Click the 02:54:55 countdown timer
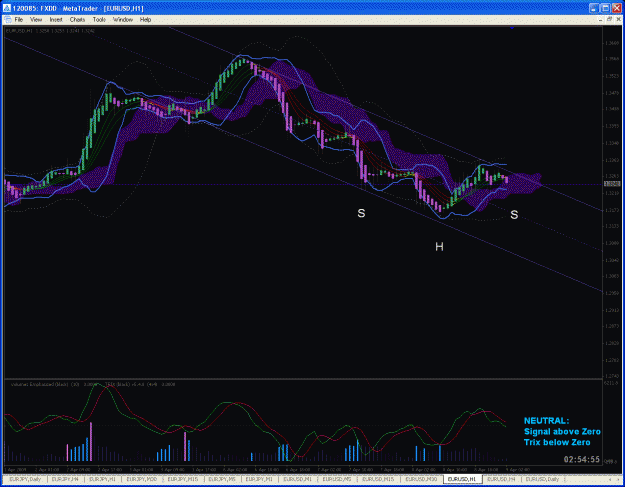This screenshot has width=625, height=487. coord(582,460)
